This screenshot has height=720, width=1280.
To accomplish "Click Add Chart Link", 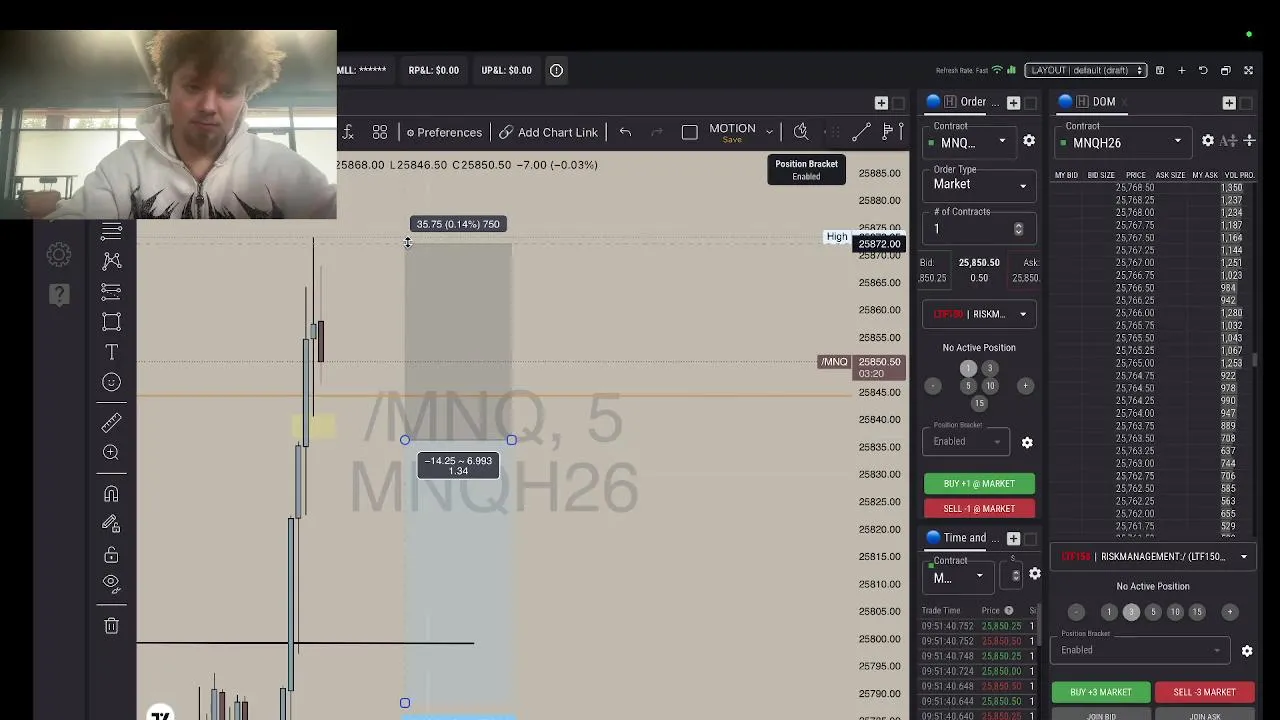I will pyautogui.click(x=548, y=132).
